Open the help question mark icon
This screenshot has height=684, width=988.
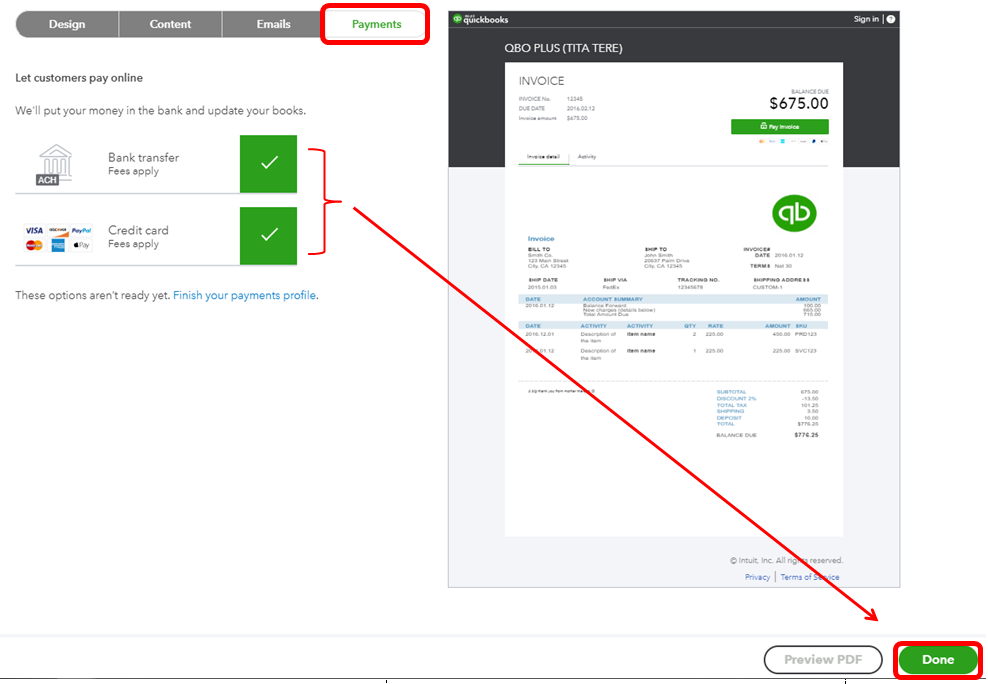[890, 19]
